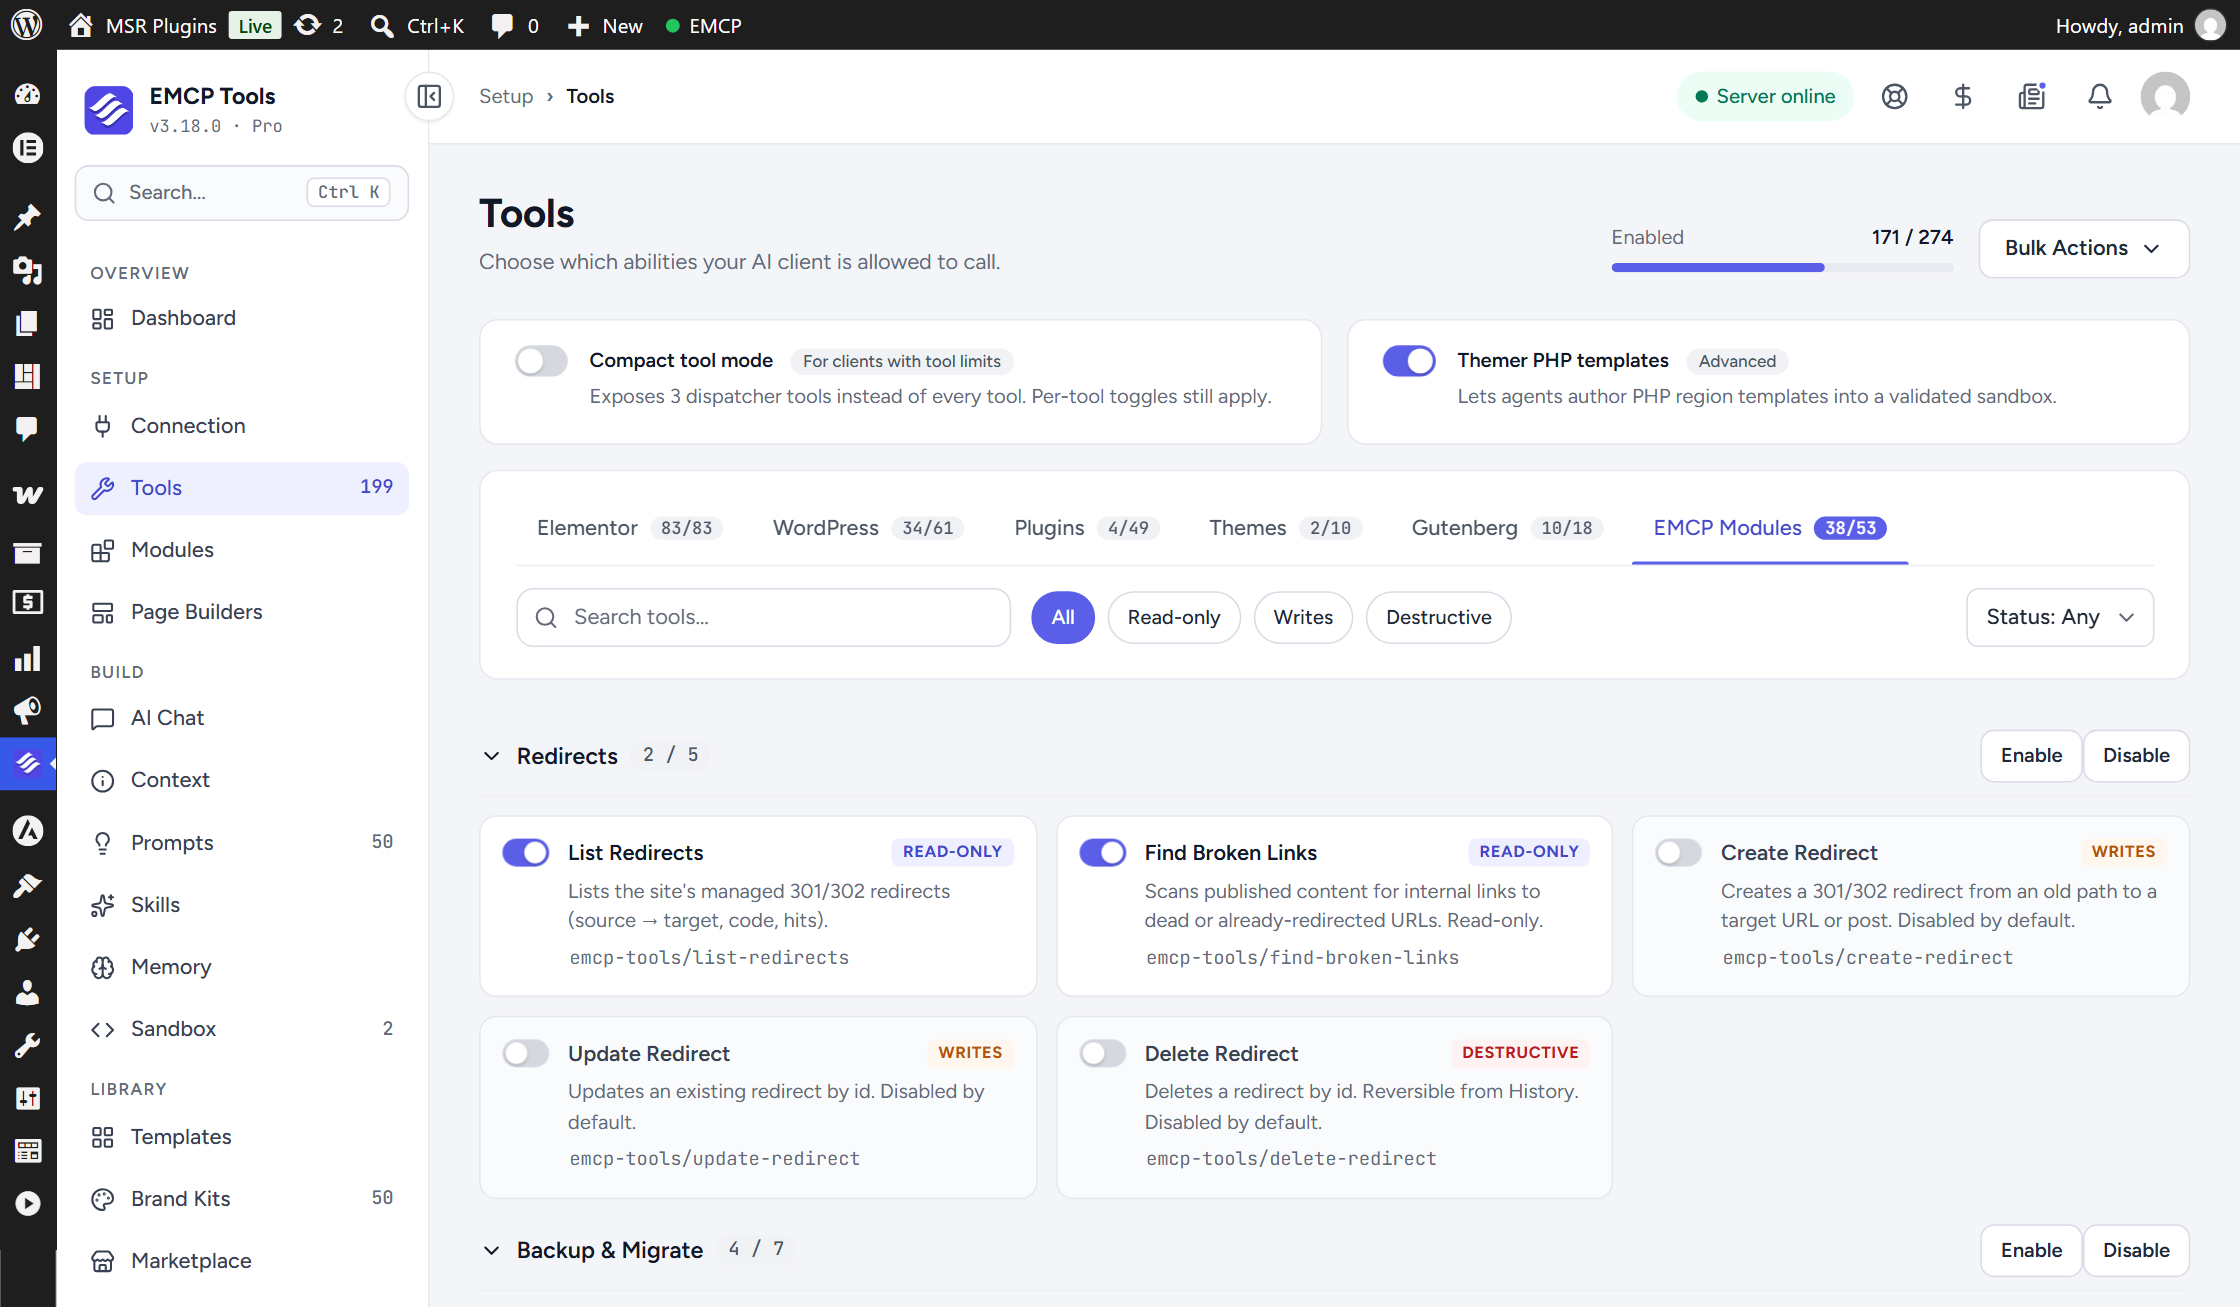Open WordPress Dashboard gauge icon

[x=28, y=94]
